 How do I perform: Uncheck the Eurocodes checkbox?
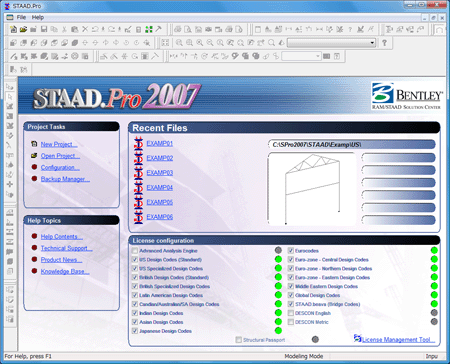tap(291, 251)
